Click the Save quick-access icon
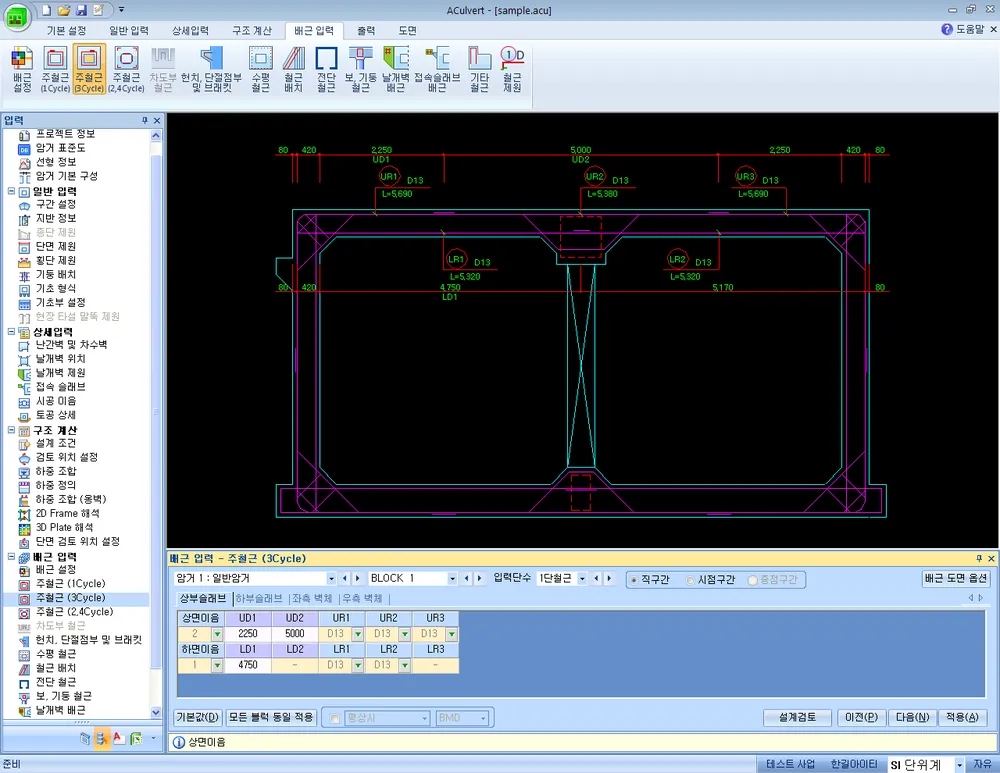 point(81,10)
